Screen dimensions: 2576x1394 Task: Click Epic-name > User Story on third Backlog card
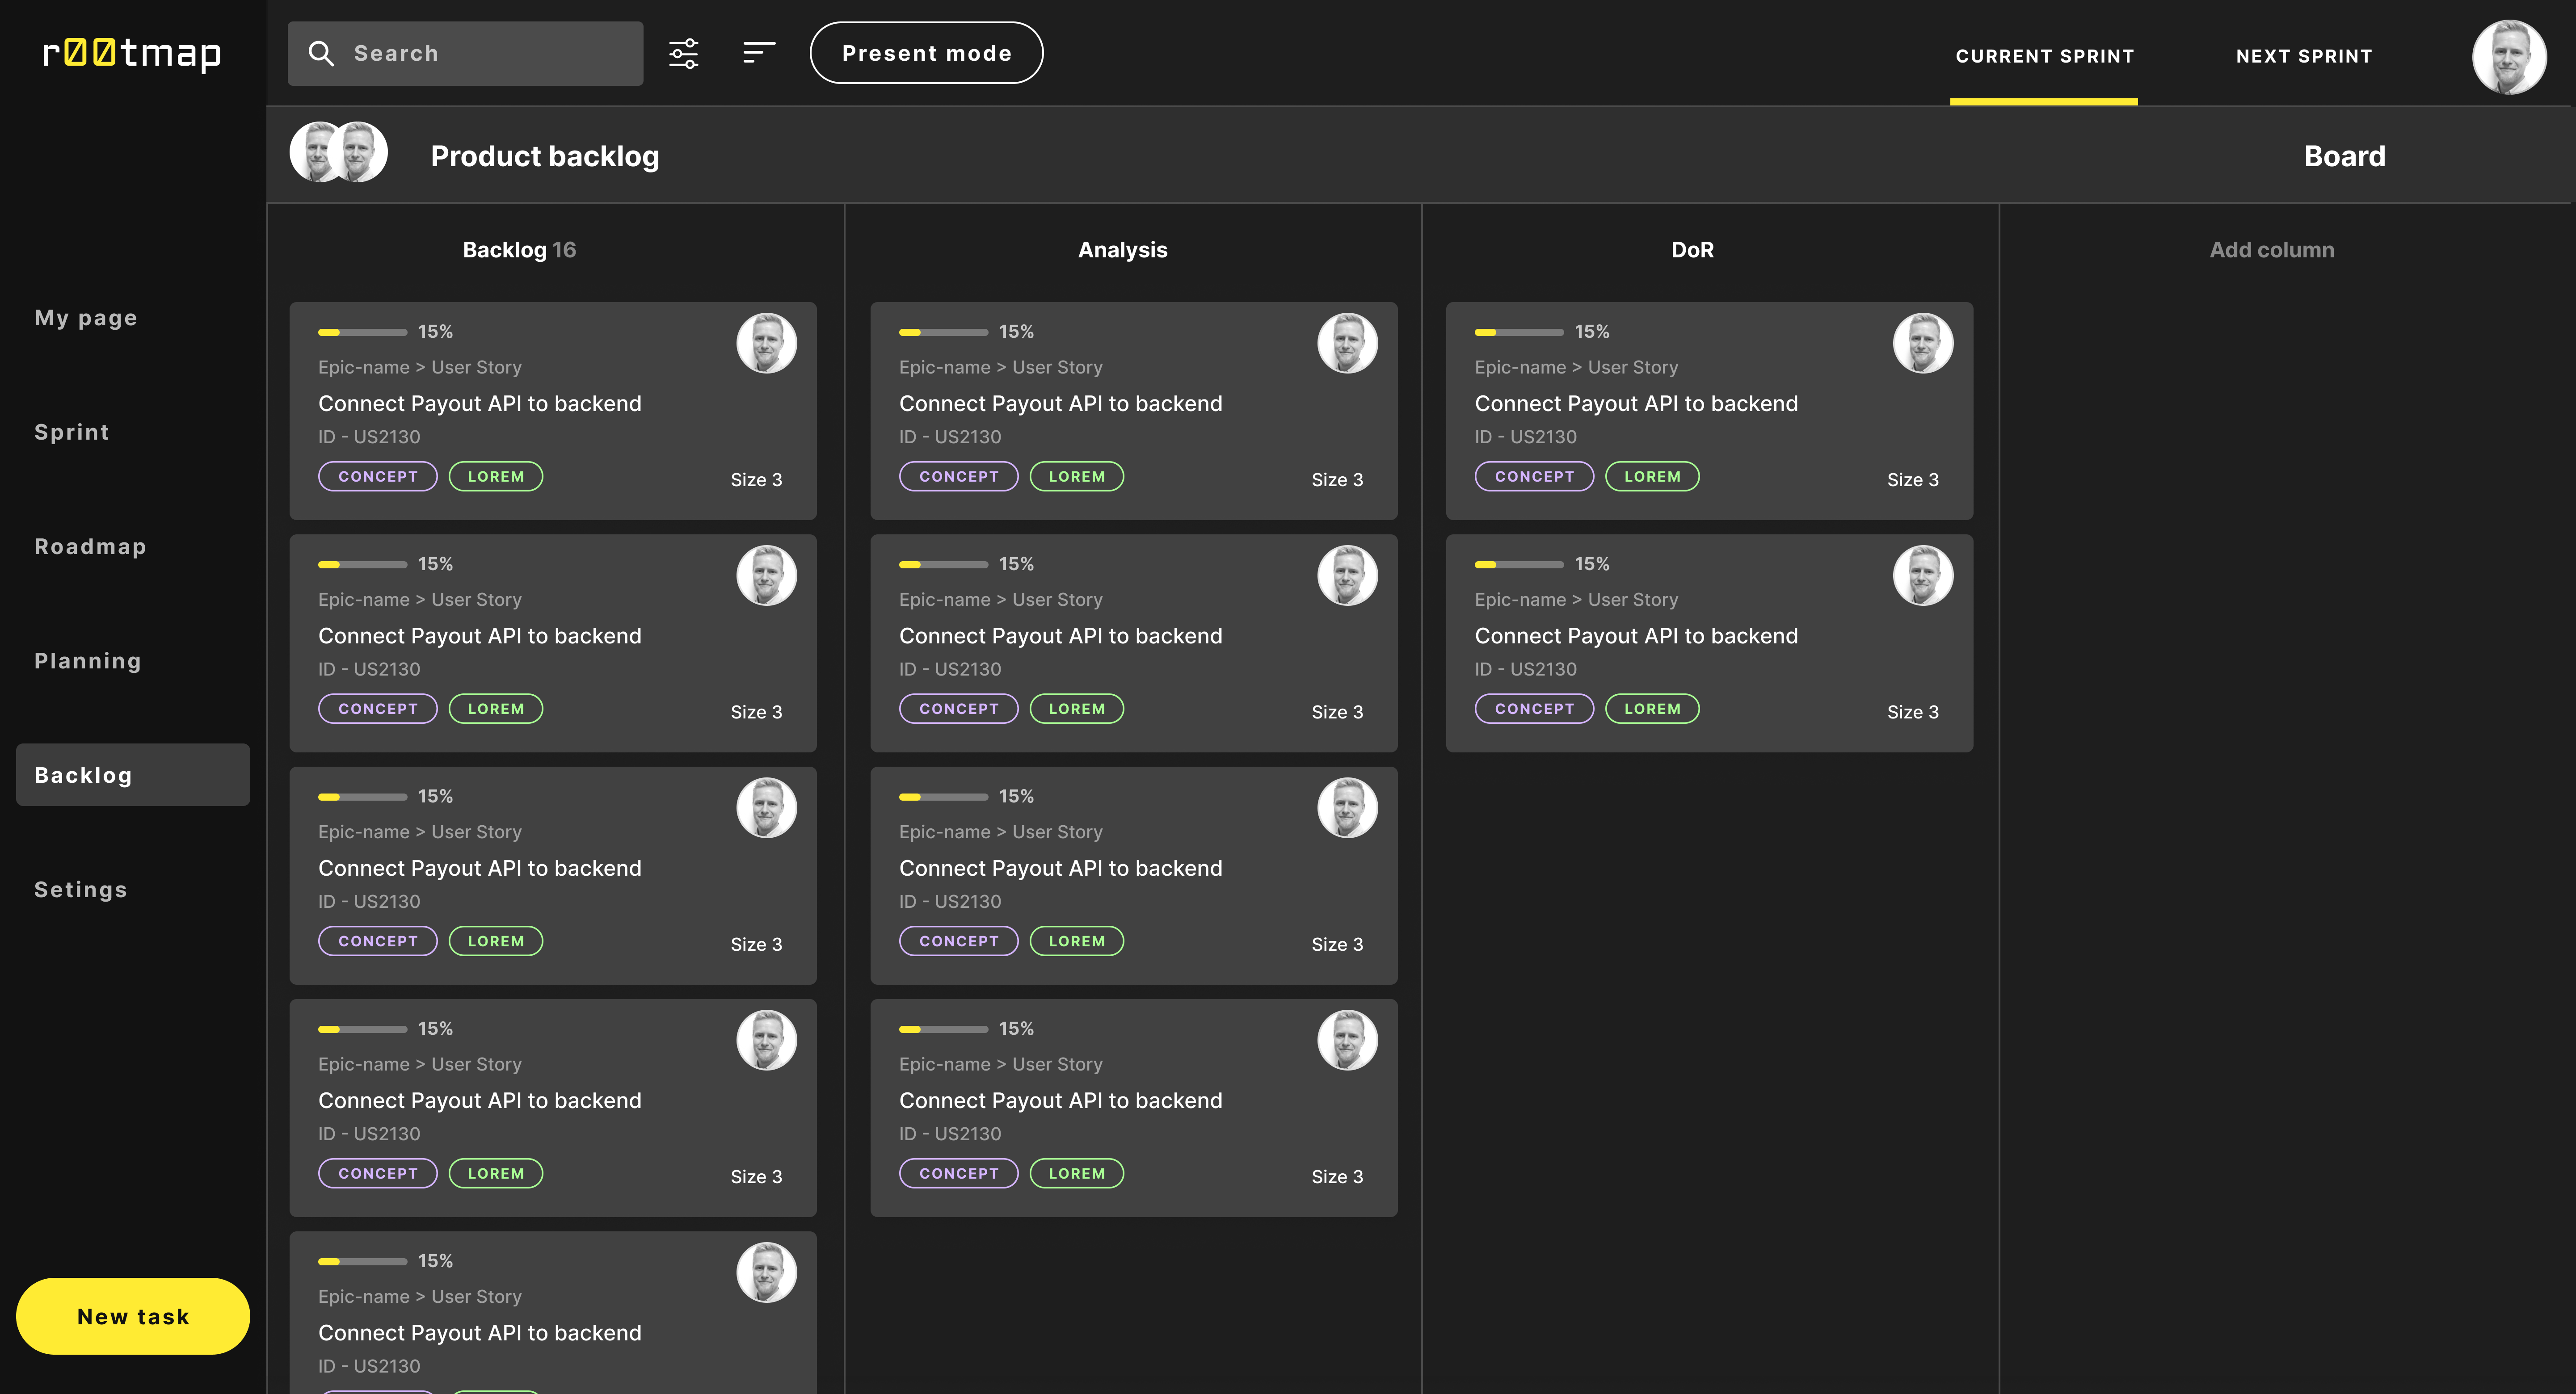coord(420,832)
